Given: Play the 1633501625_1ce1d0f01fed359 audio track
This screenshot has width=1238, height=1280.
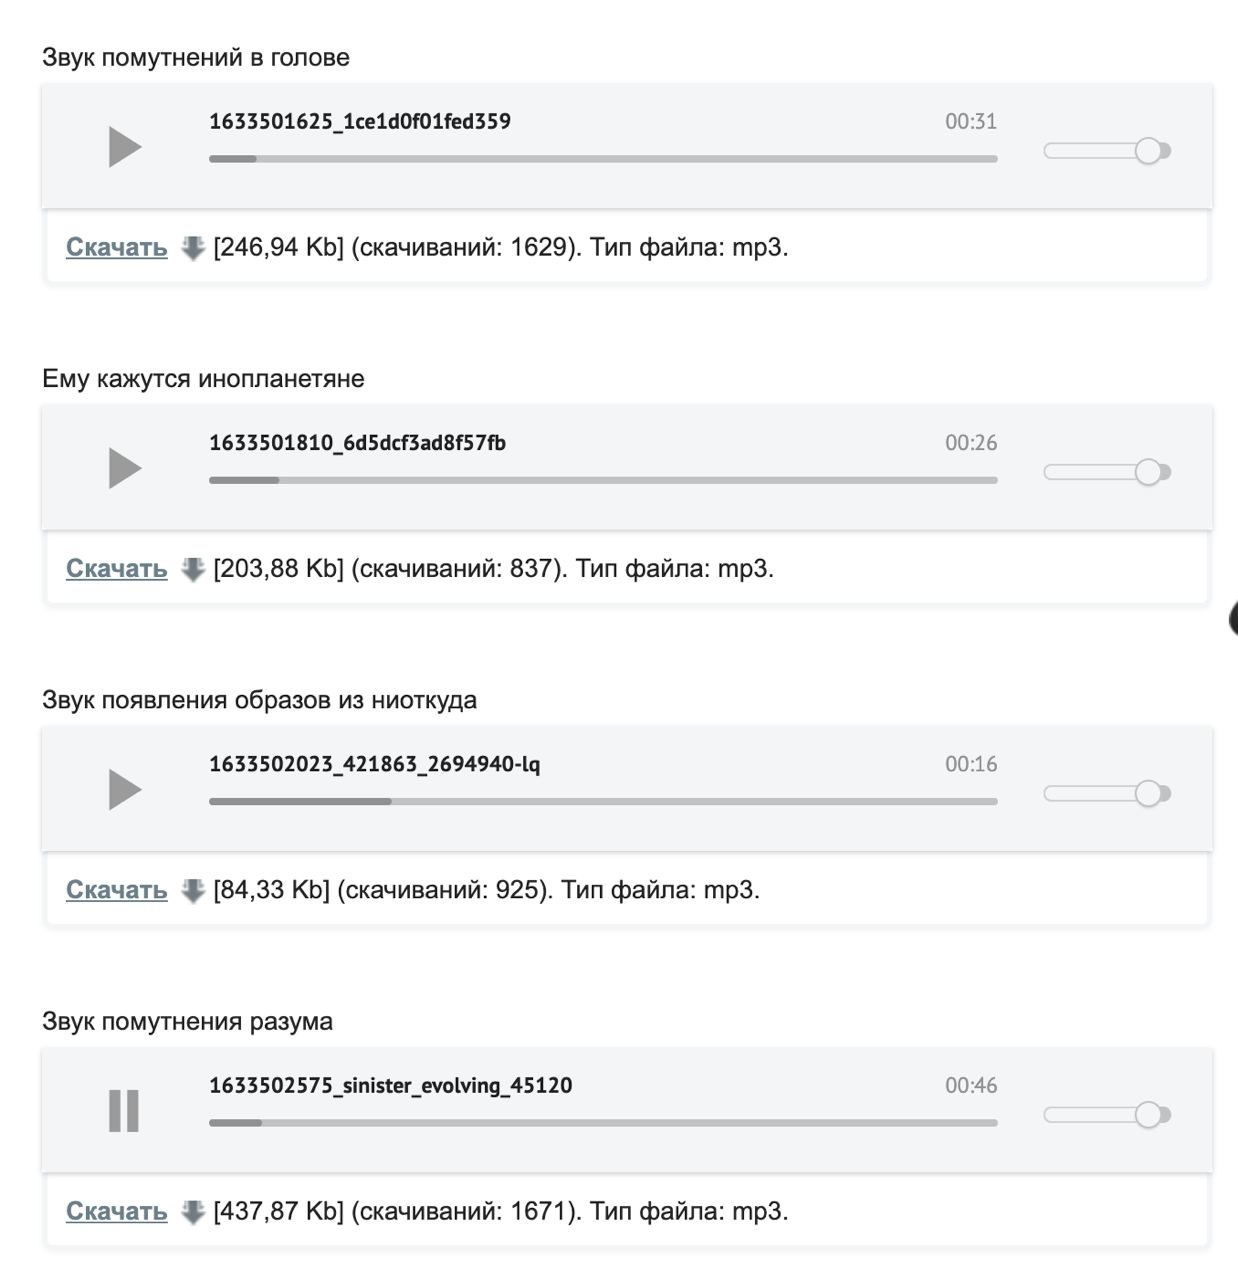Looking at the screenshot, I should click(x=125, y=147).
